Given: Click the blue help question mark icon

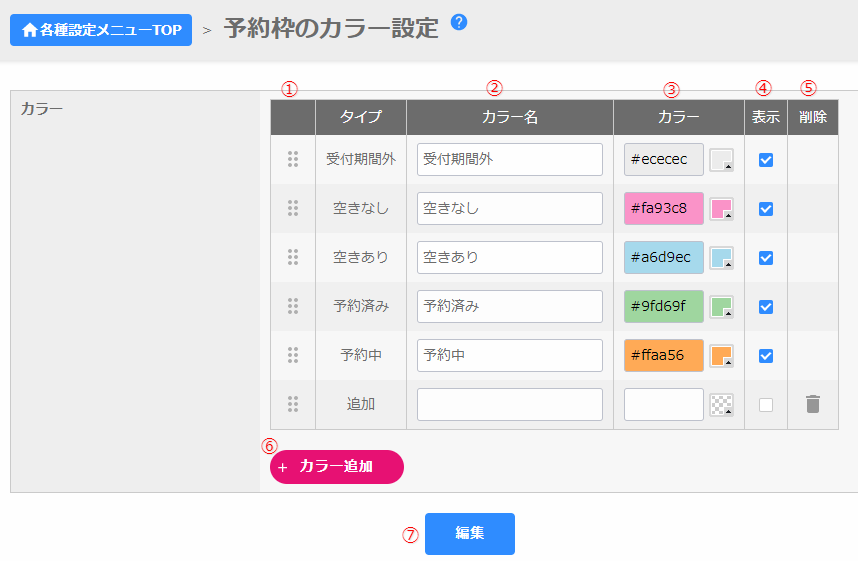Looking at the screenshot, I should (459, 22).
